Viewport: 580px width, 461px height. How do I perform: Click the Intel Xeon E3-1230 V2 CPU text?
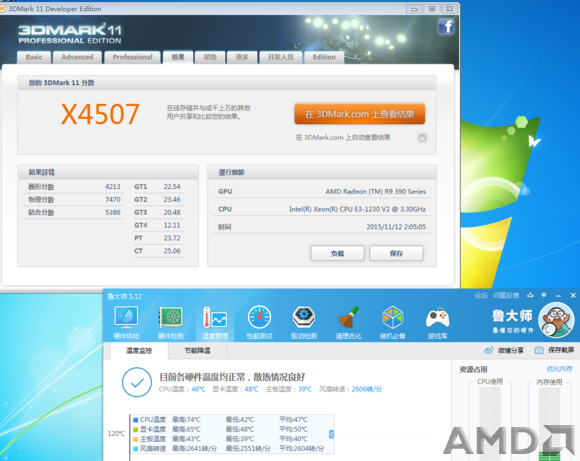click(357, 209)
